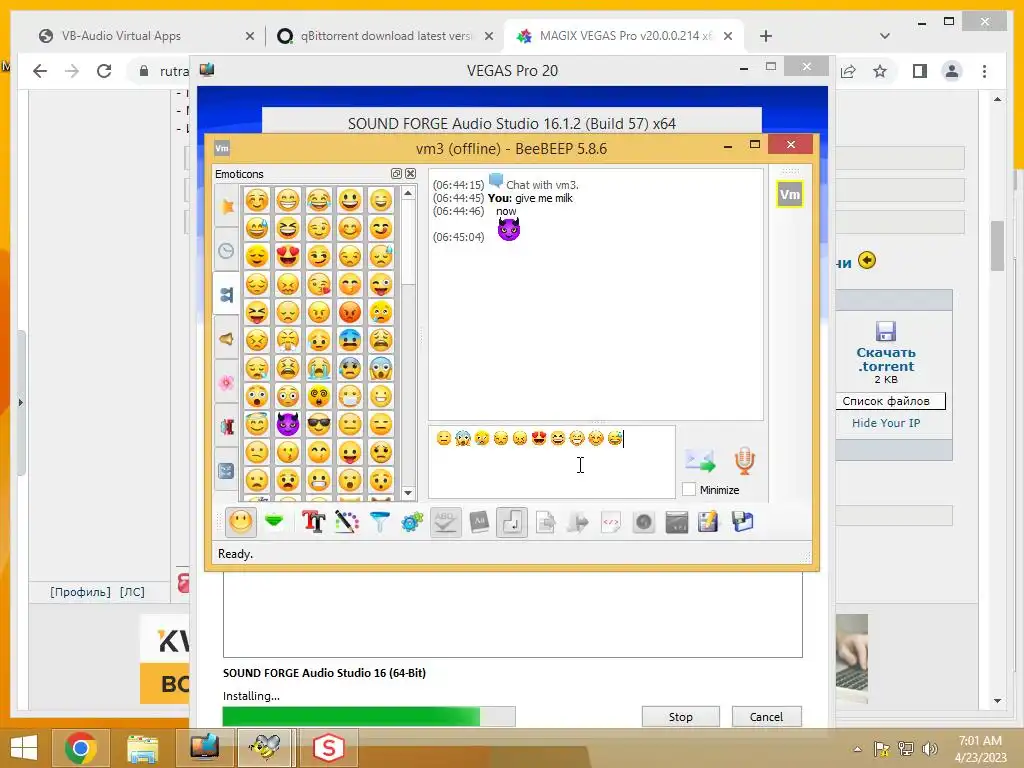Insert the screaming blue-forehead face emoji

click(x=381, y=368)
